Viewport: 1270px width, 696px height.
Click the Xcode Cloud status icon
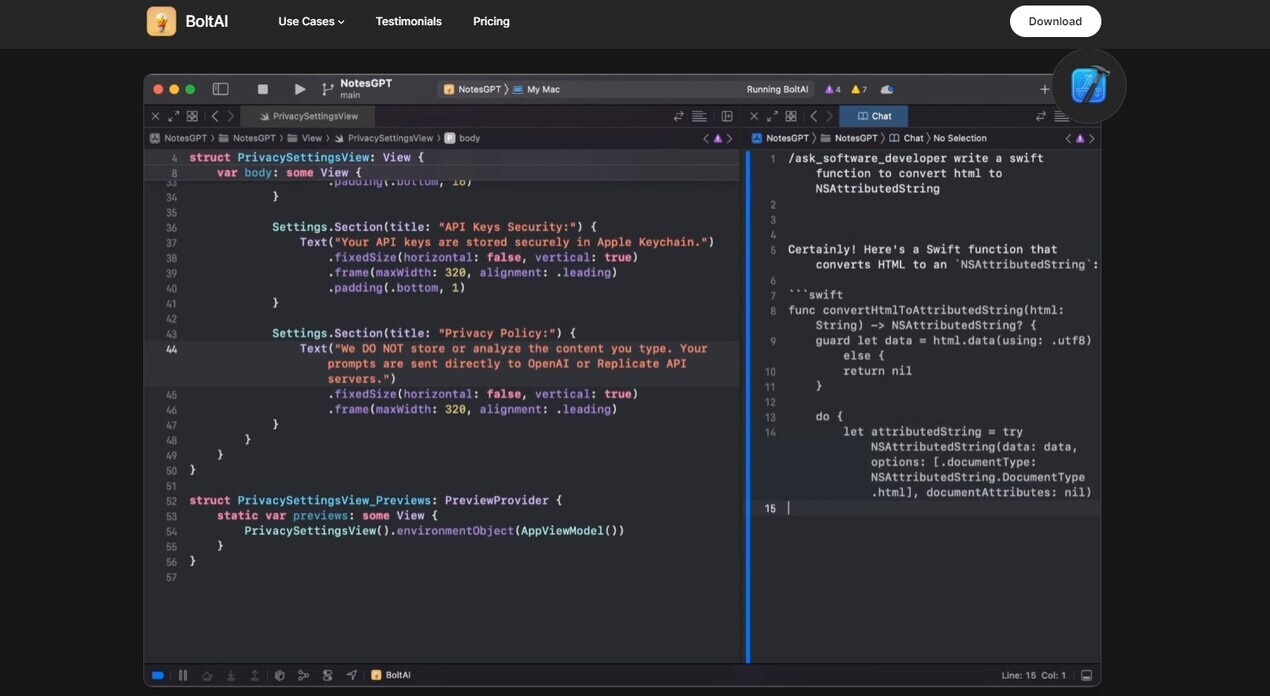[x=887, y=89]
